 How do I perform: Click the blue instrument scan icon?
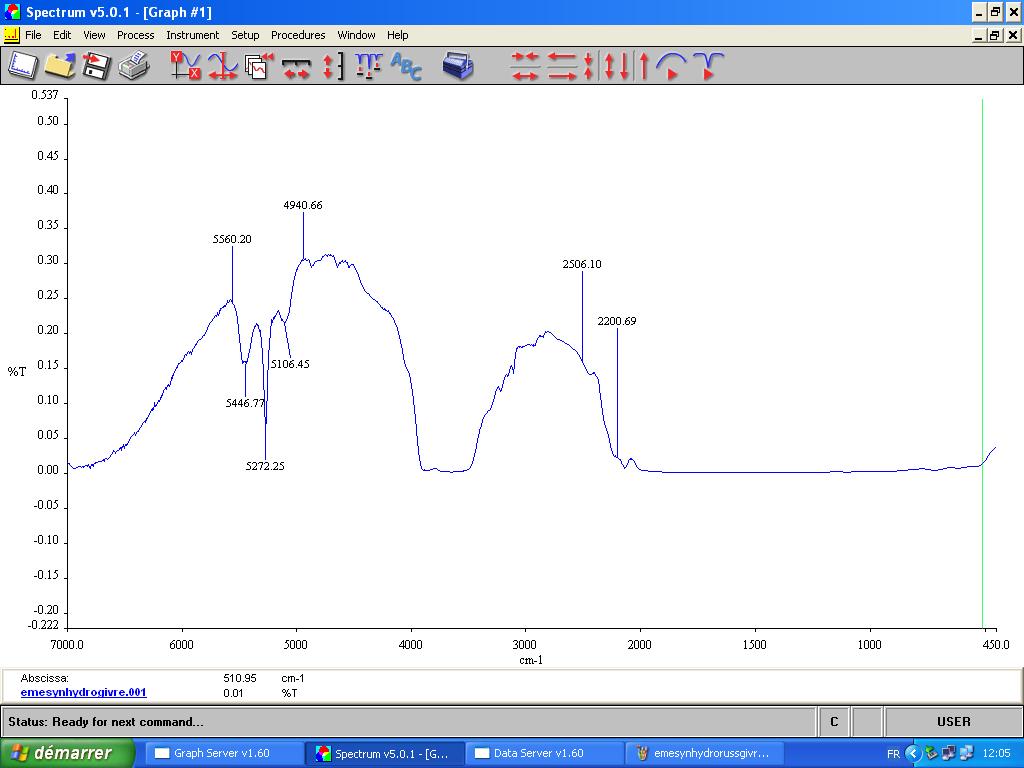click(x=458, y=66)
